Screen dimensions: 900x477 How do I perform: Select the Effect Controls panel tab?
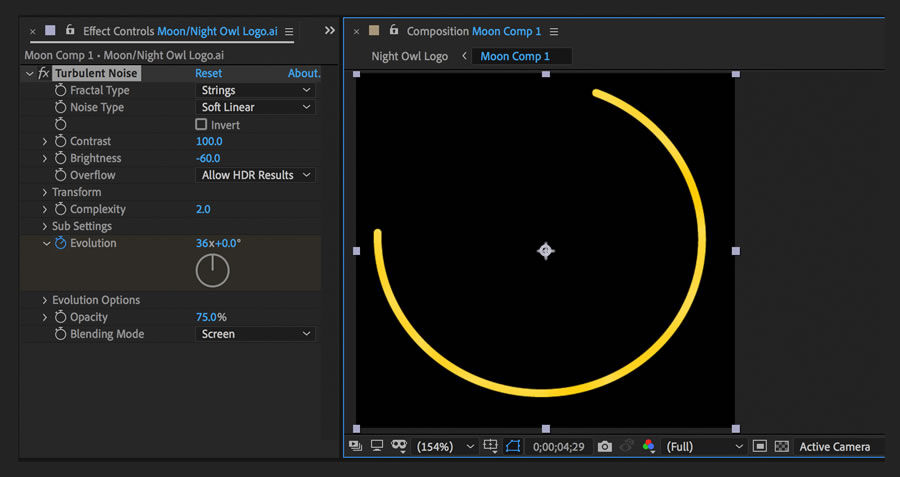(x=180, y=32)
